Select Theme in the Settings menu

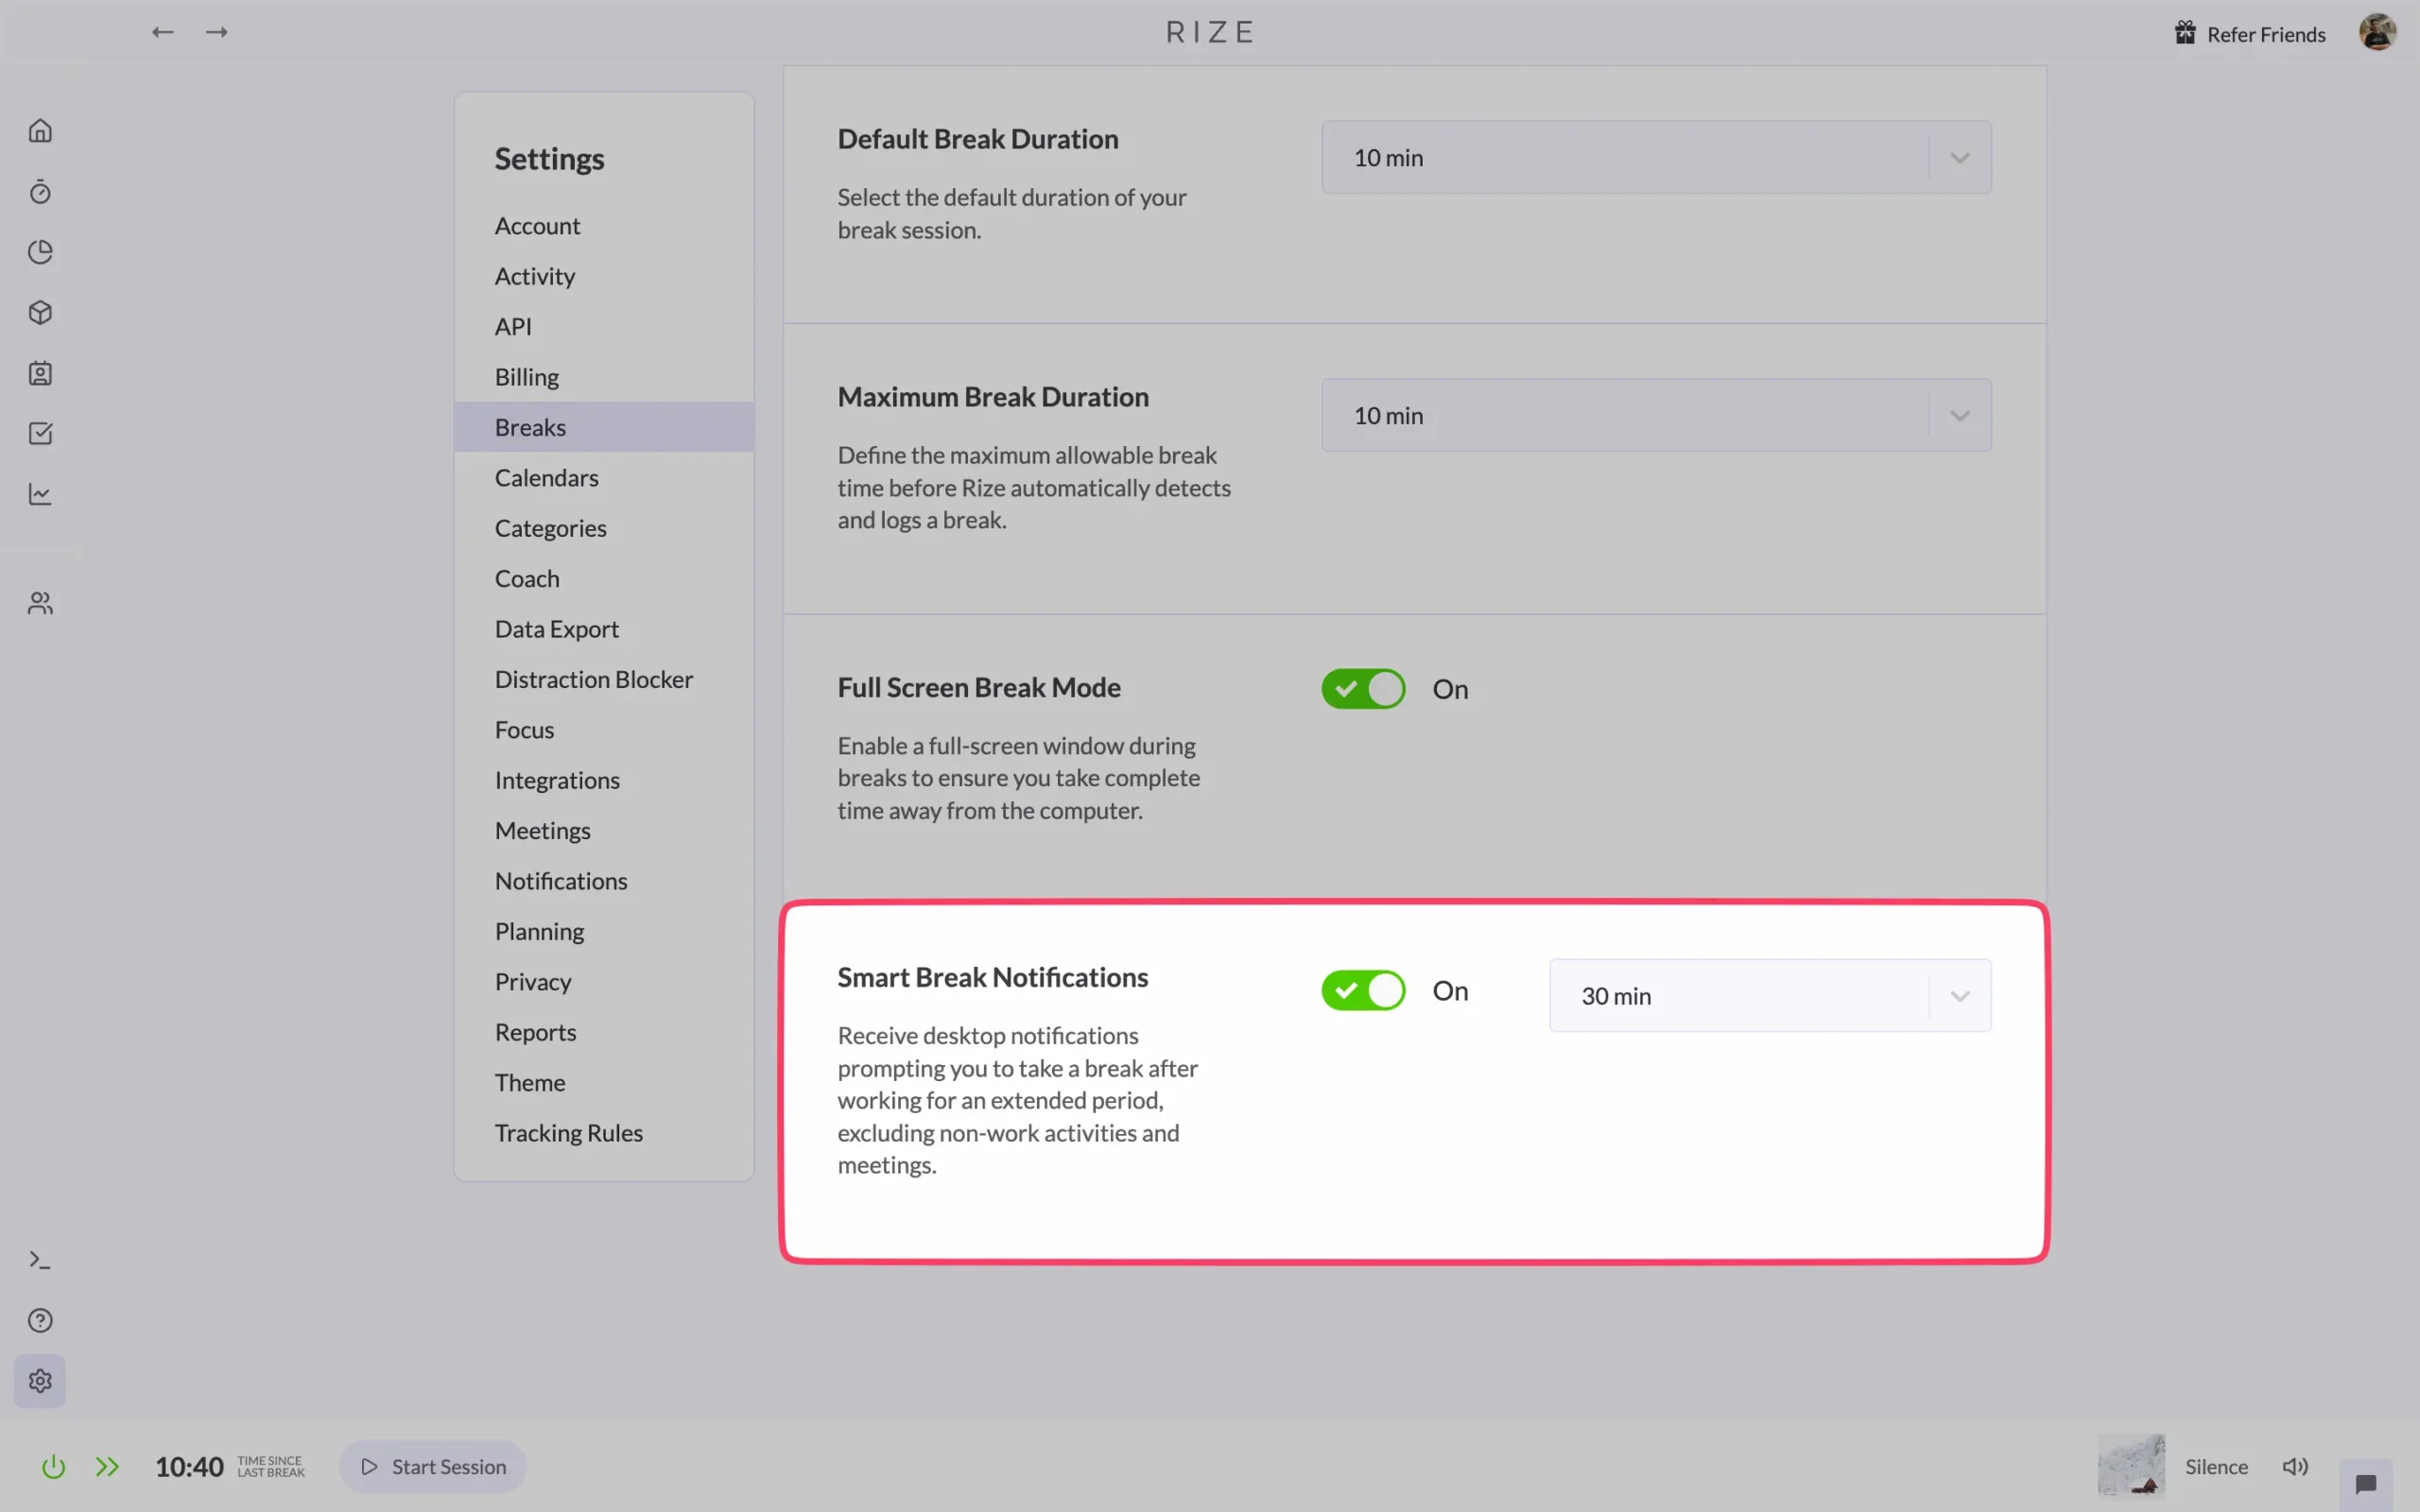point(604,1082)
